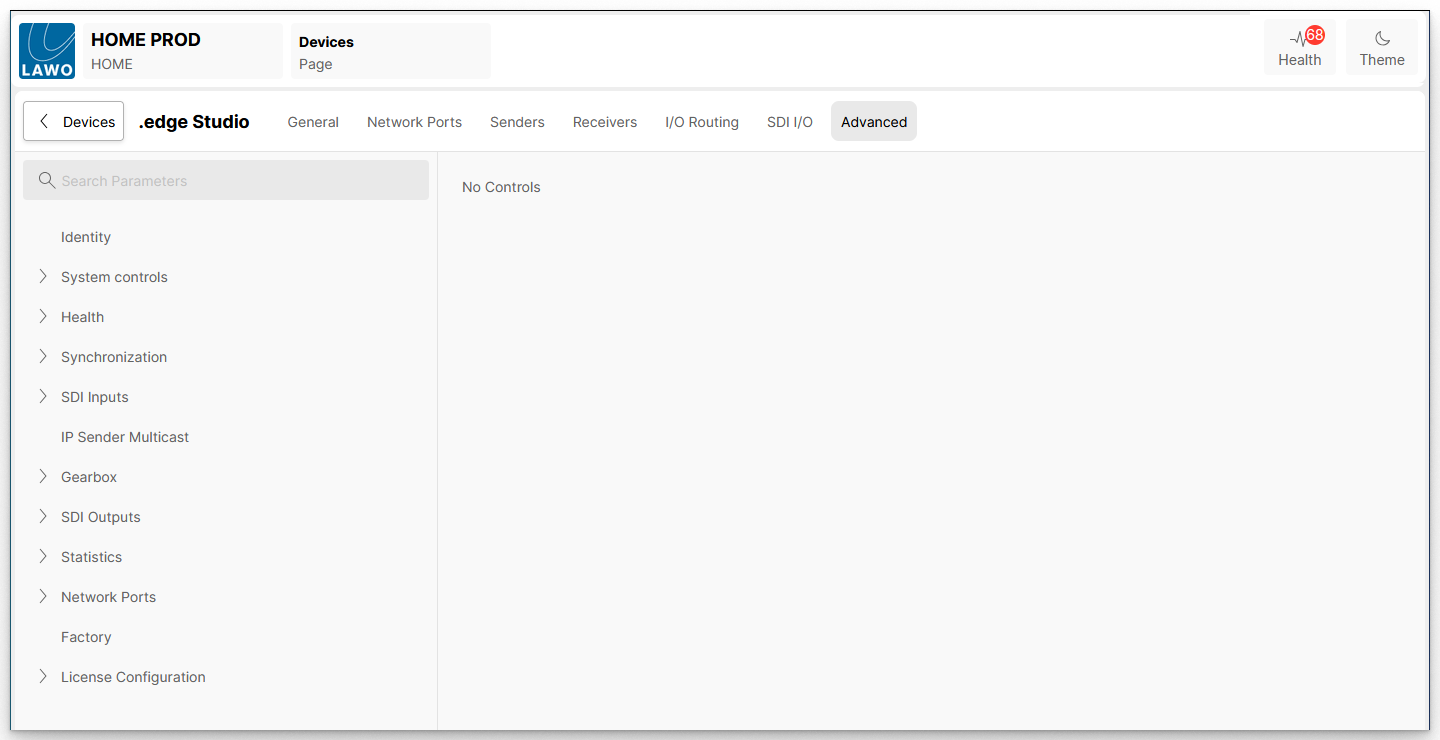Viewport: 1440px width, 740px height.
Task: Expand the SDI Inputs node
Action: (43, 397)
